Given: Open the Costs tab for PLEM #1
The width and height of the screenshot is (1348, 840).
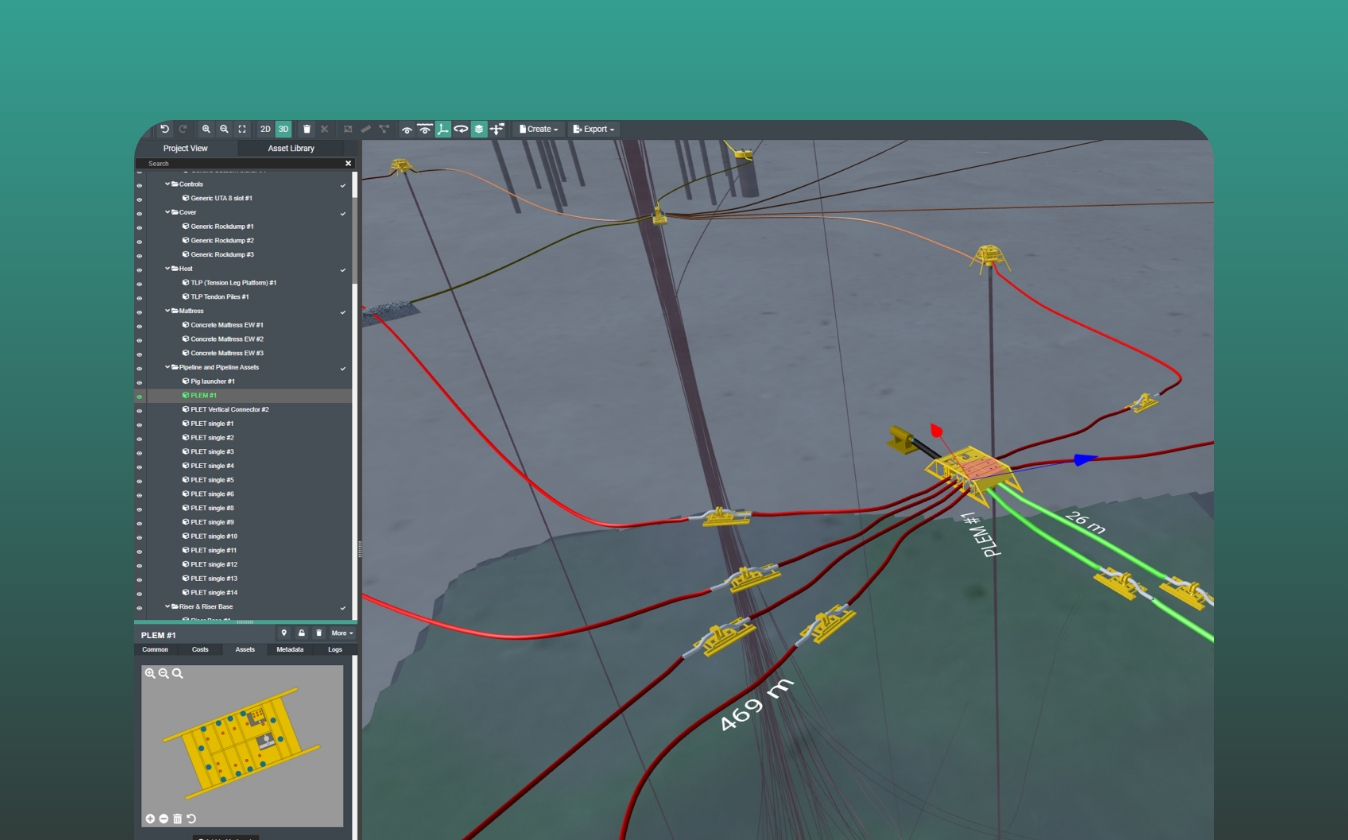Looking at the screenshot, I should (x=200, y=649).
